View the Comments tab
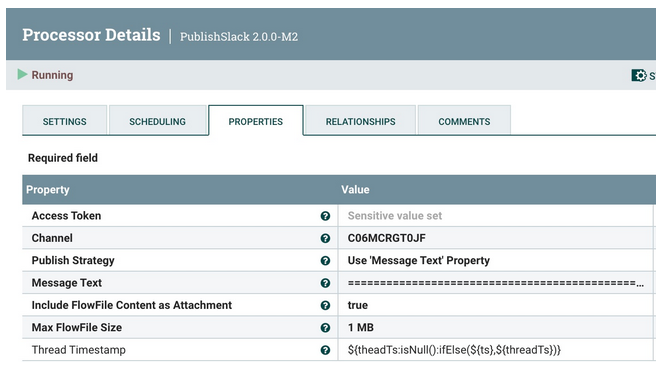 [x=464, y=121]
